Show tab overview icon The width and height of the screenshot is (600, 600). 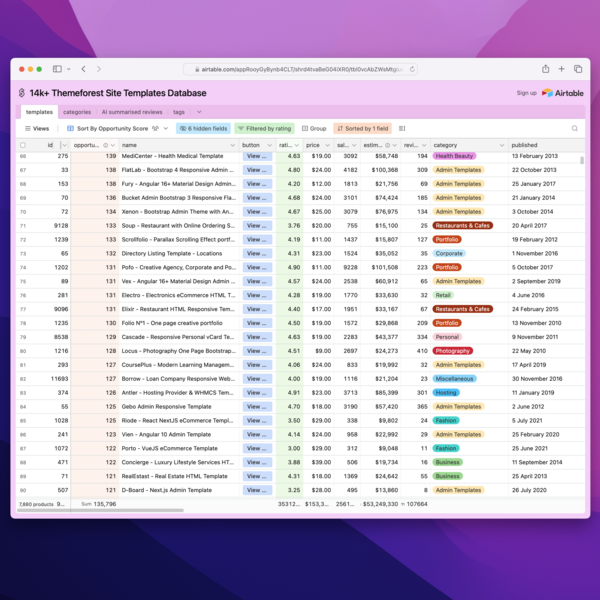pyautogui.click(x=578, y=69)
